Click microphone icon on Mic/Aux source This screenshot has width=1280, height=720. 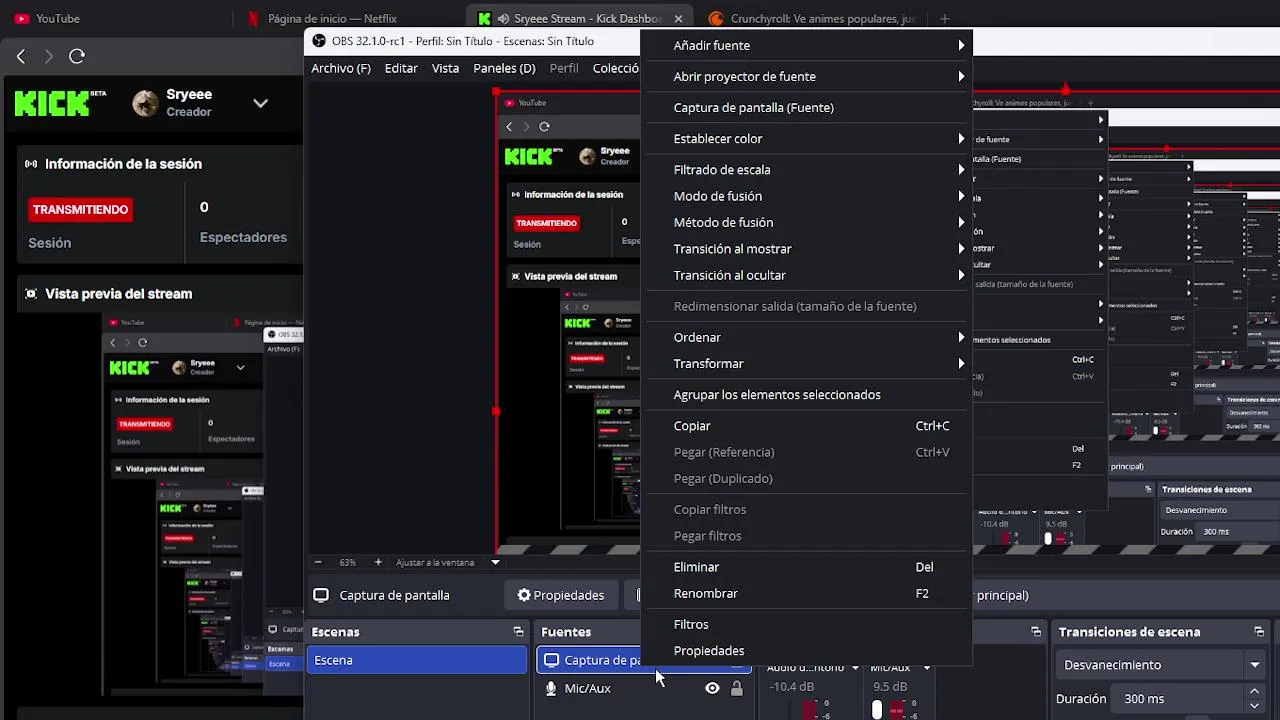[551, 688]
